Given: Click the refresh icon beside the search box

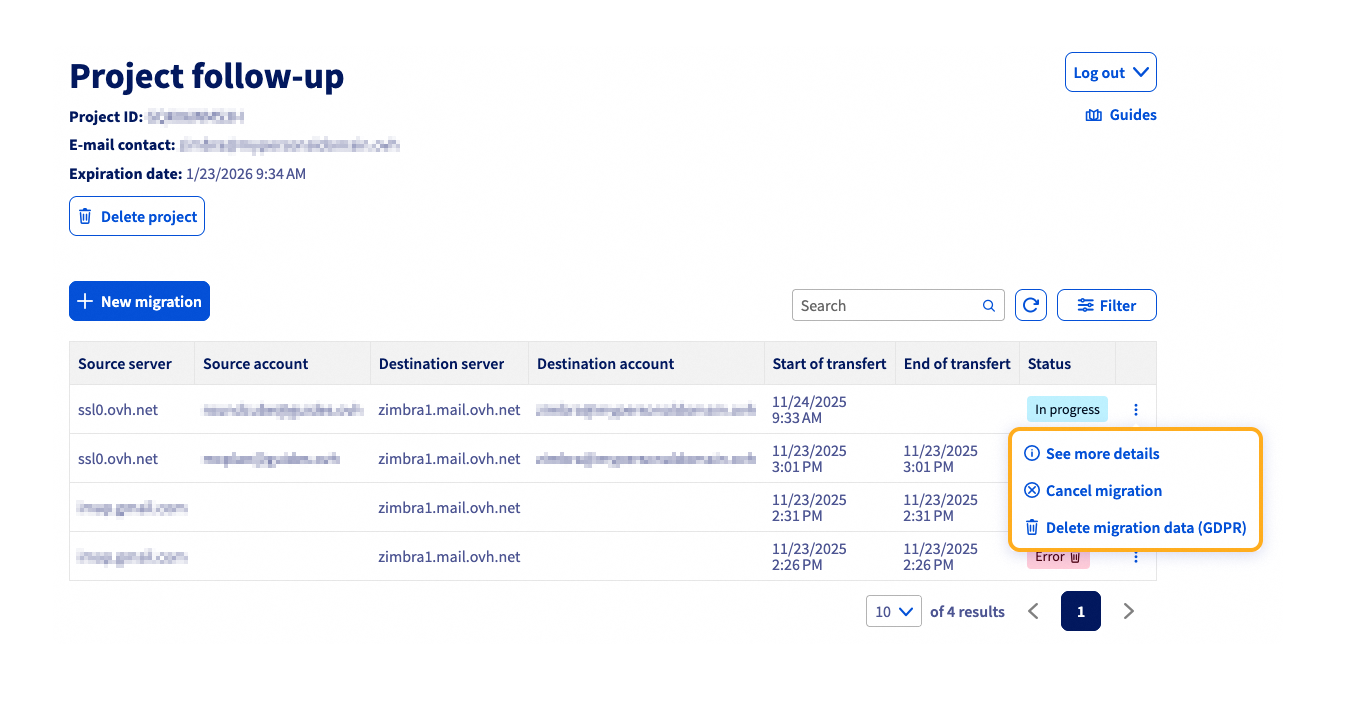Looking at the screenshot, I should tap(1031, 306).
